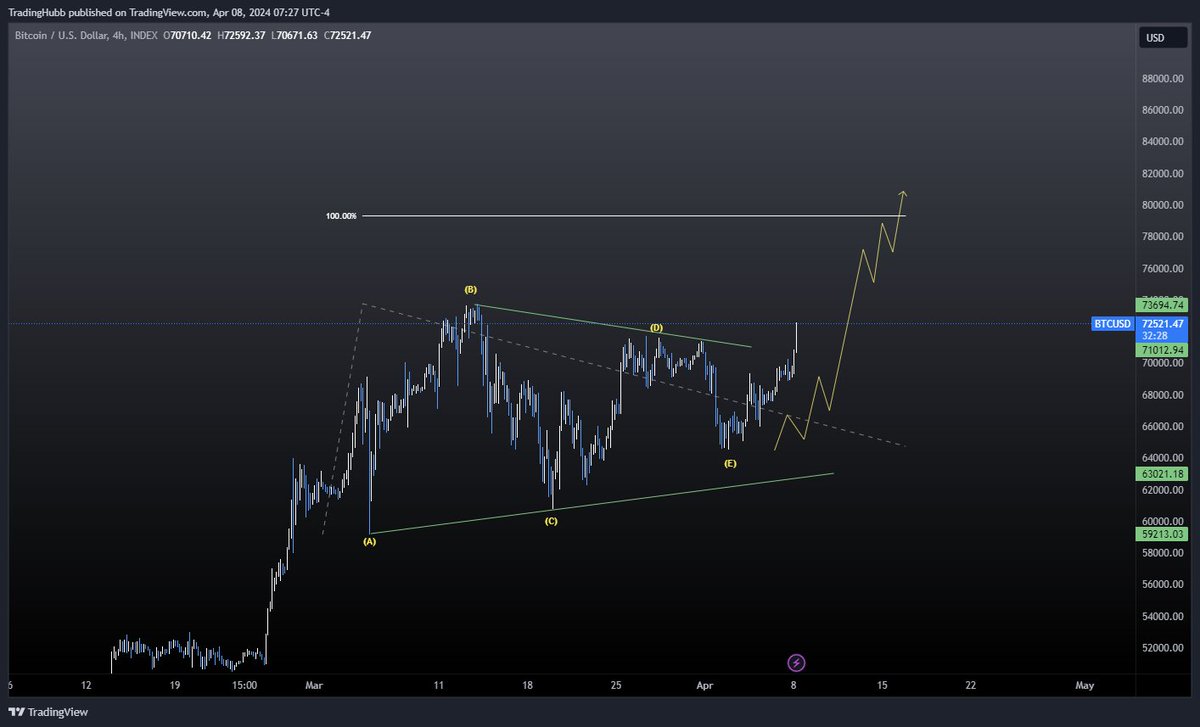Click the 70000.00 price axis label
Screen dimensions: 1200x727
point(1164,364)
